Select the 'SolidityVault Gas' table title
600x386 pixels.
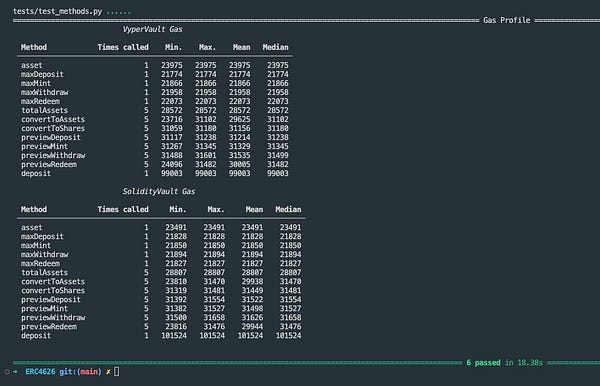point(159,192)
